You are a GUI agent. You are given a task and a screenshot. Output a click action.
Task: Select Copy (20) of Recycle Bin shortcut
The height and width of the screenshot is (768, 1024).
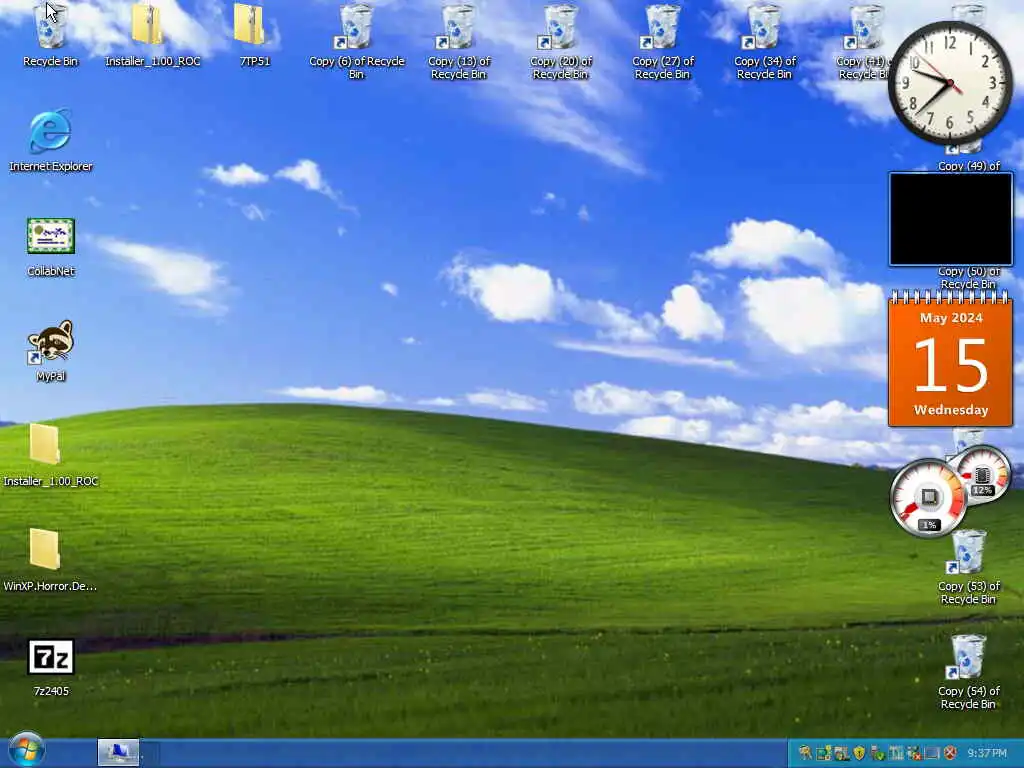point(560,41)
